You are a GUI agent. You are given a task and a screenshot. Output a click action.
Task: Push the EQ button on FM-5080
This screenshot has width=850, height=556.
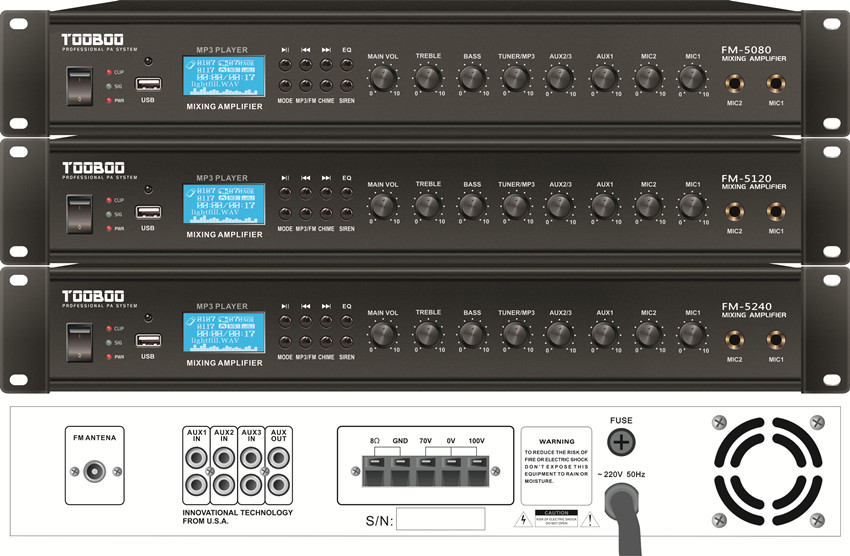(346, 64)
